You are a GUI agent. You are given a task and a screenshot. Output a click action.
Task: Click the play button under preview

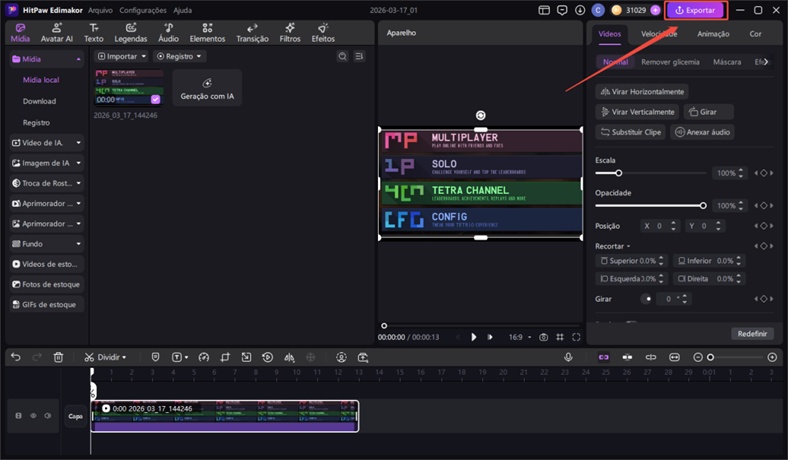point(473,337)
